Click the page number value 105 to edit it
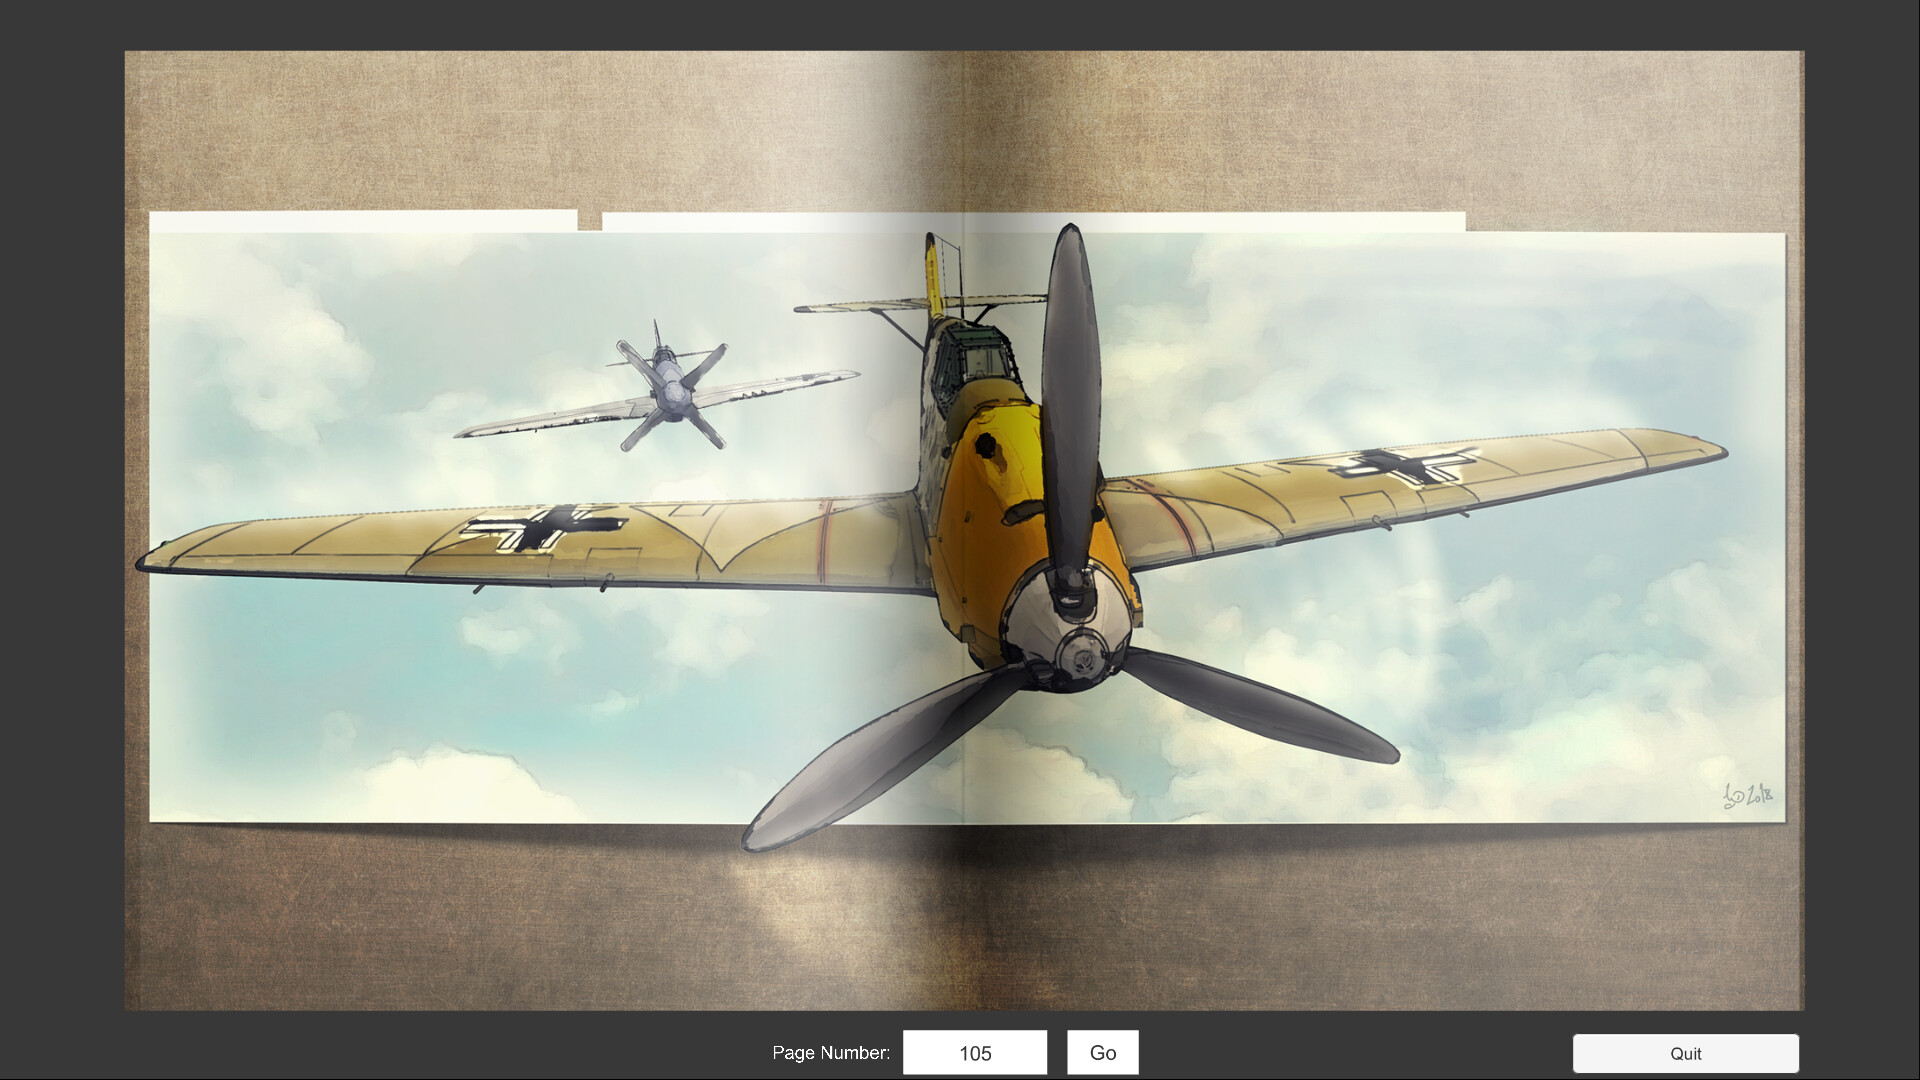This screenshot has height=1080, width=1920. coord(975,1052)
